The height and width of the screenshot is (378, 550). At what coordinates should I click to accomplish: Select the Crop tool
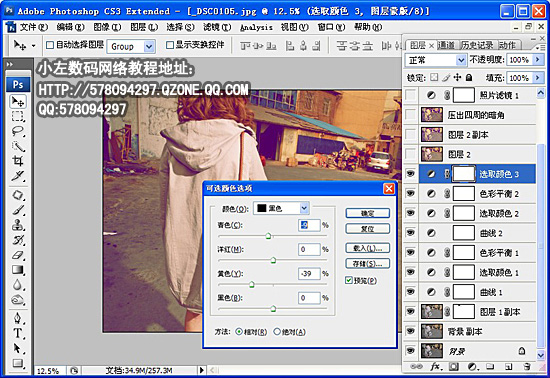18,161
